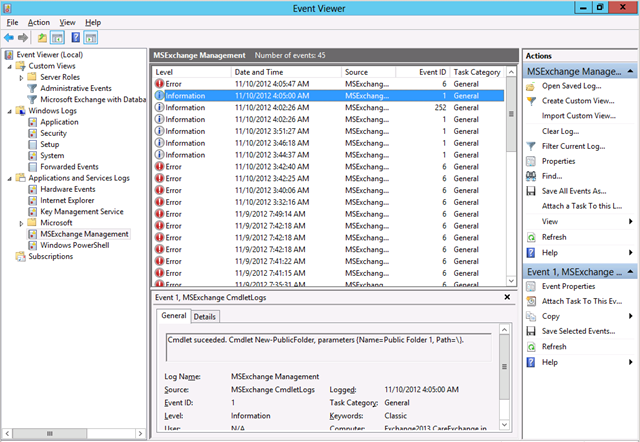
Task: Click Clear Log action link
Action: (560, 131)
